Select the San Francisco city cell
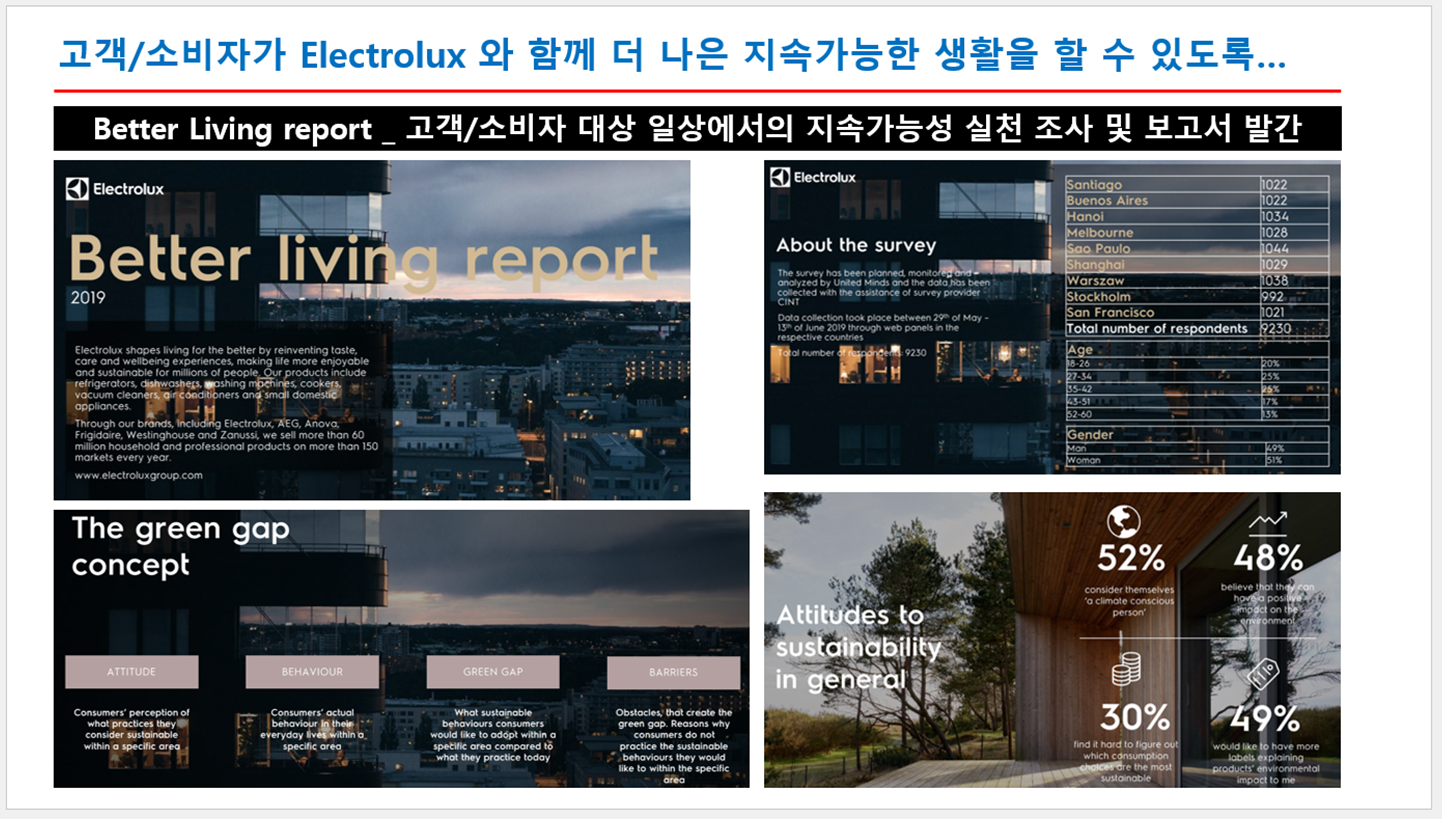This screenshot has width=1442, height=819. click(1162, 312)
